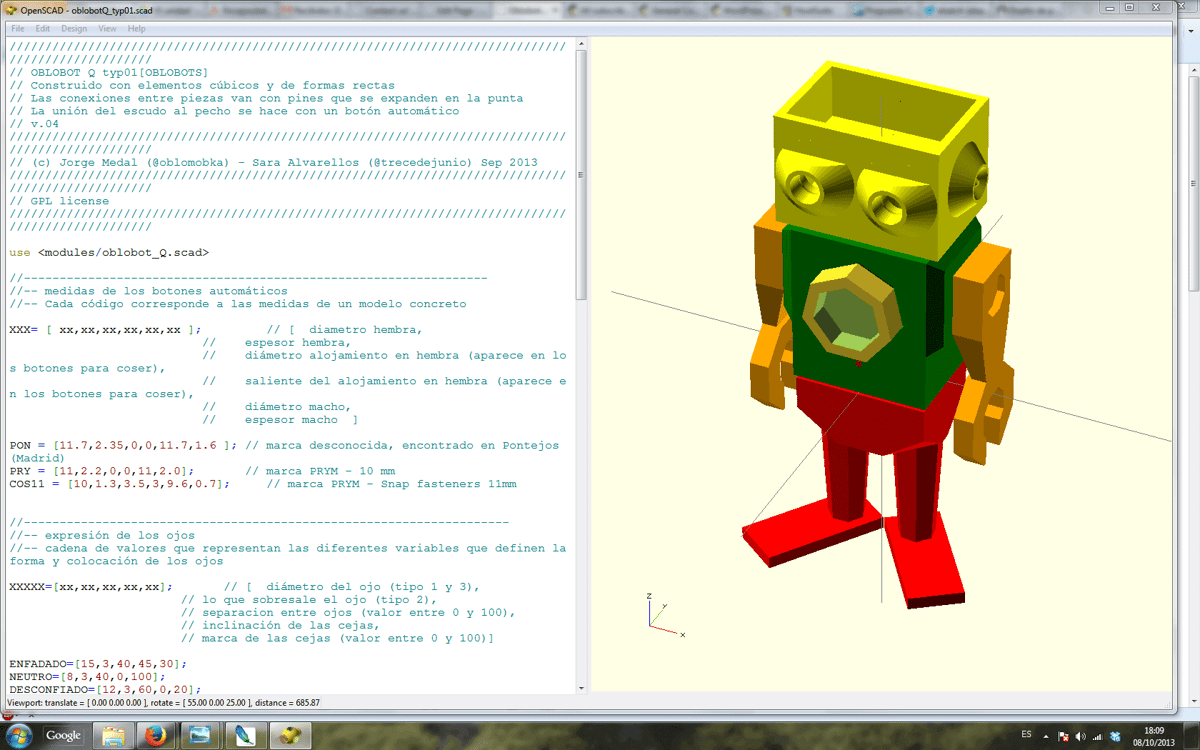The width and height of the screenshot is (1200, 750).
Task: Click the picture viewer taskbar icon
Action: [x=198, y=735]
